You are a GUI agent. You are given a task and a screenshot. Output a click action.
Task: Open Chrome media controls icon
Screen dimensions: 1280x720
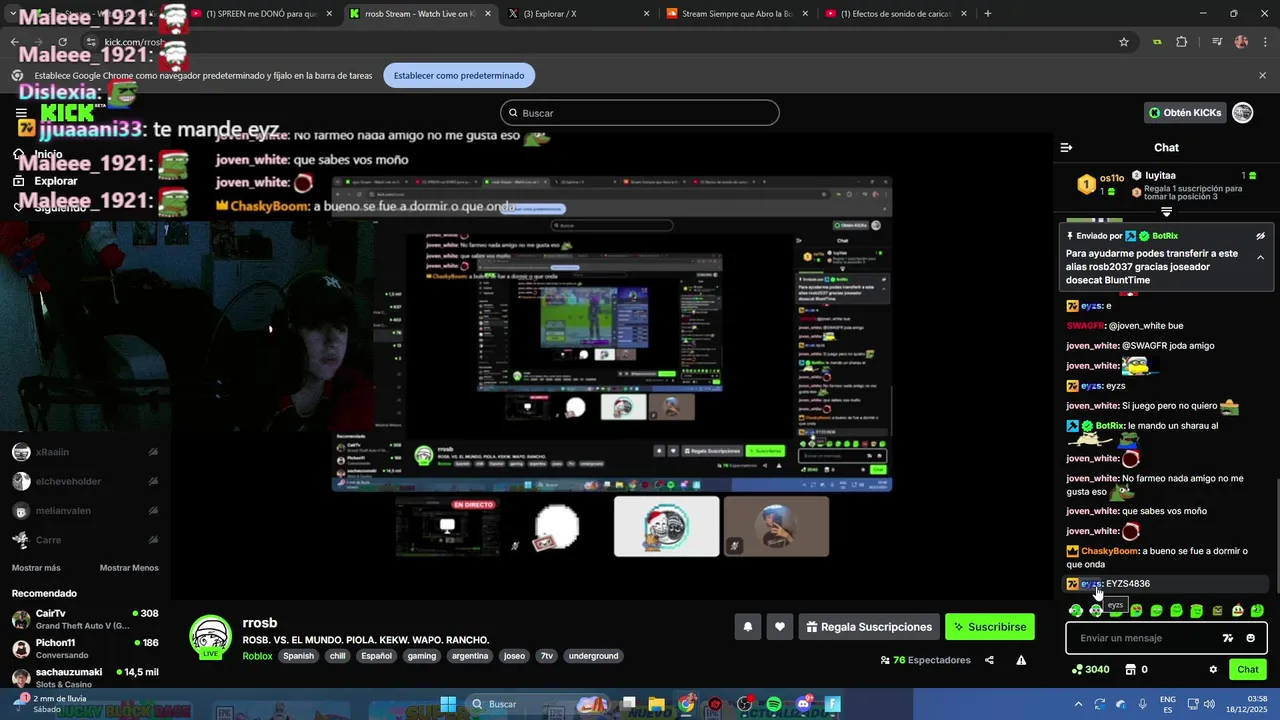pos(1217,42)
